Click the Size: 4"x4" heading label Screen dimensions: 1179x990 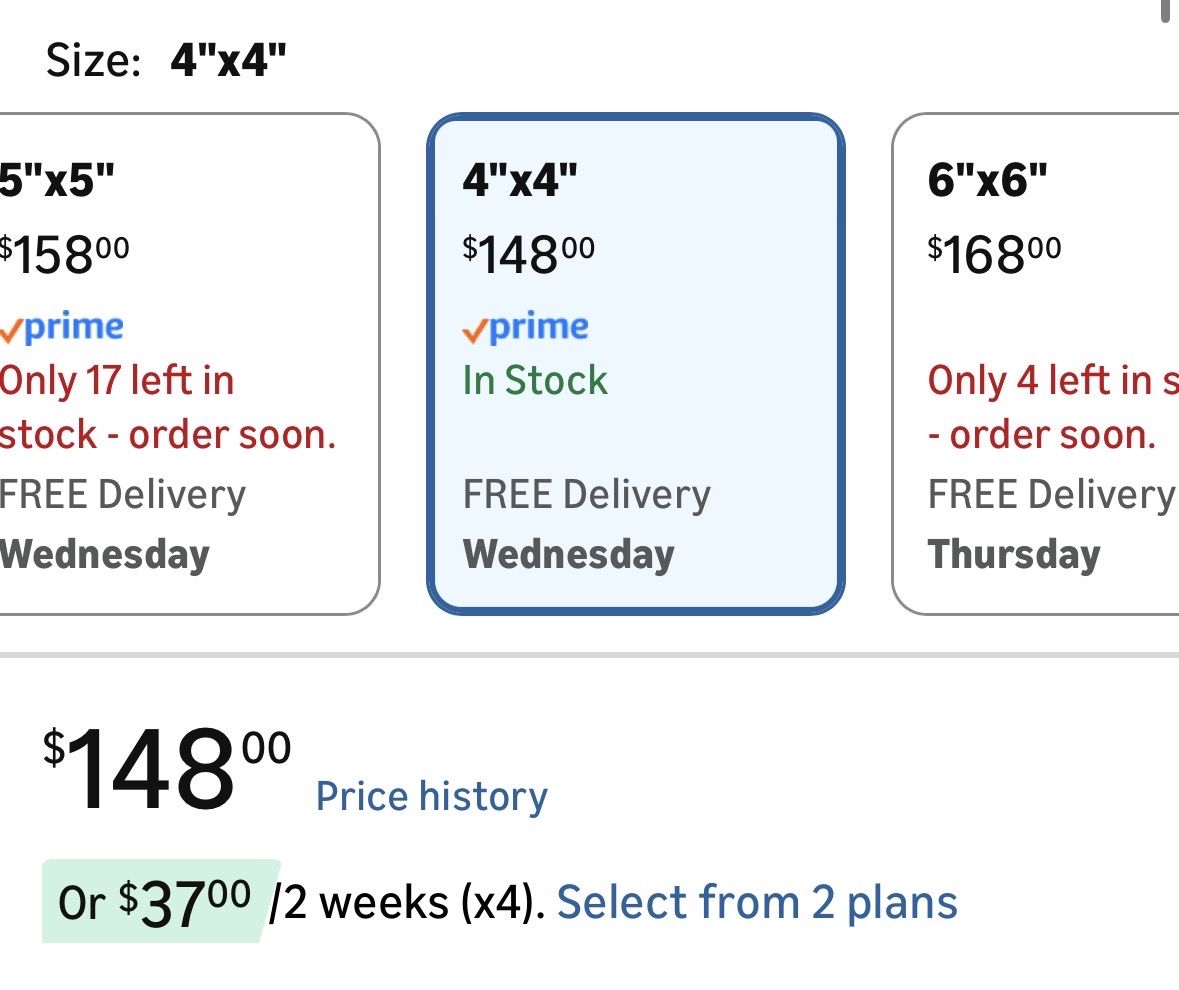pos(166,62)
